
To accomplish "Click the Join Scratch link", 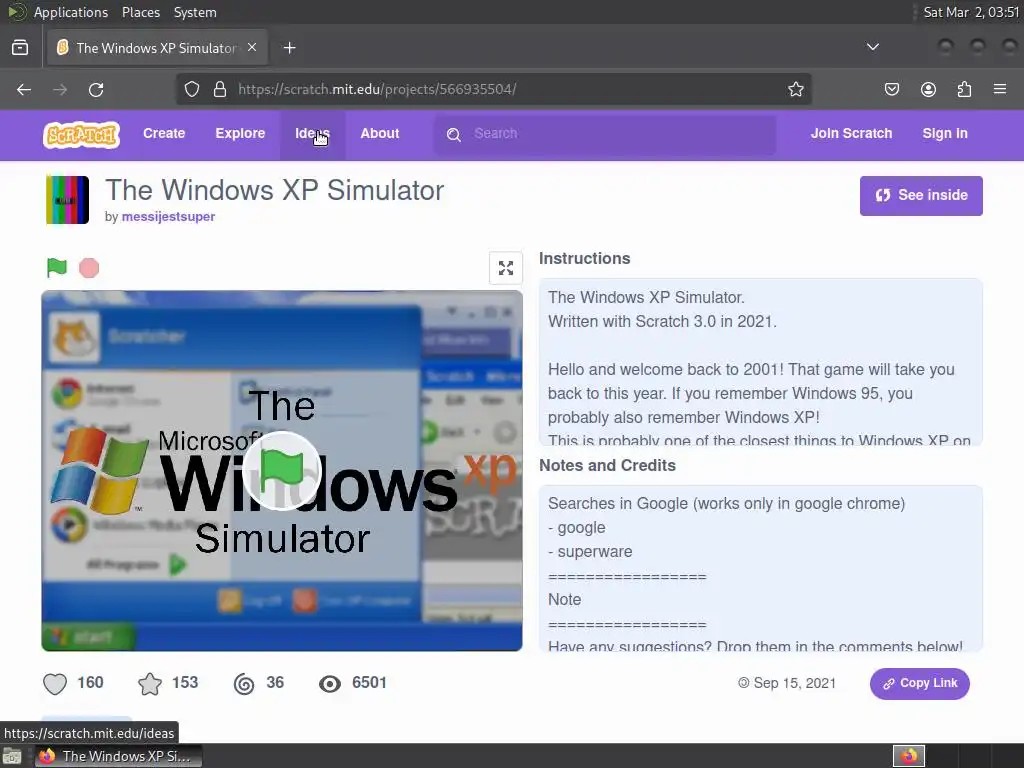I will click(x=851, y=133).
